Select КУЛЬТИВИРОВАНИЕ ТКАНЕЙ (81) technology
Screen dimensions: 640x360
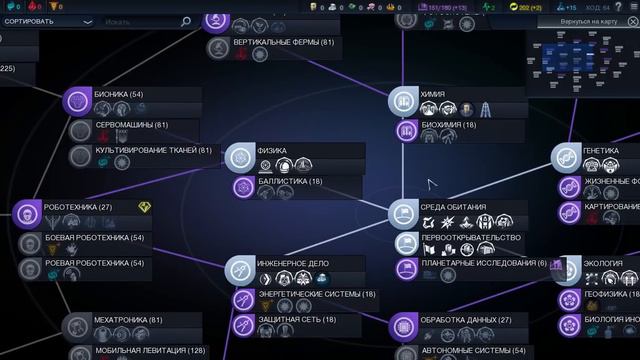[145, 156]
